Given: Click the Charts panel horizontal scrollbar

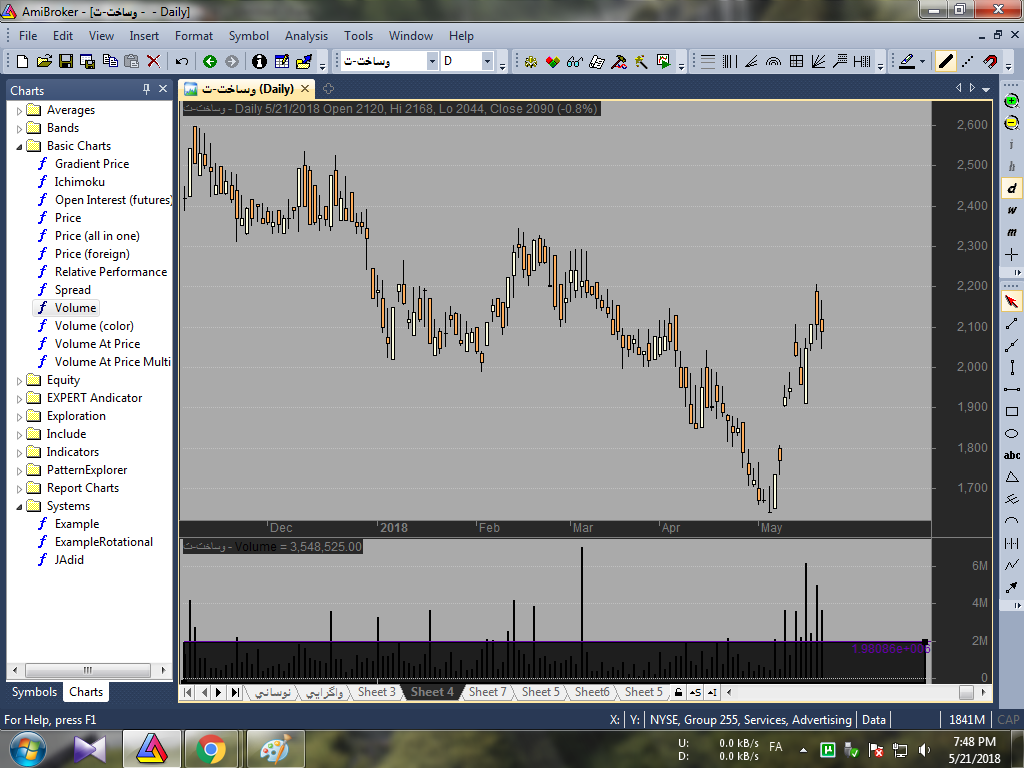Looking at the screenshot, I should pyautogui.click(x=89, y=670).
